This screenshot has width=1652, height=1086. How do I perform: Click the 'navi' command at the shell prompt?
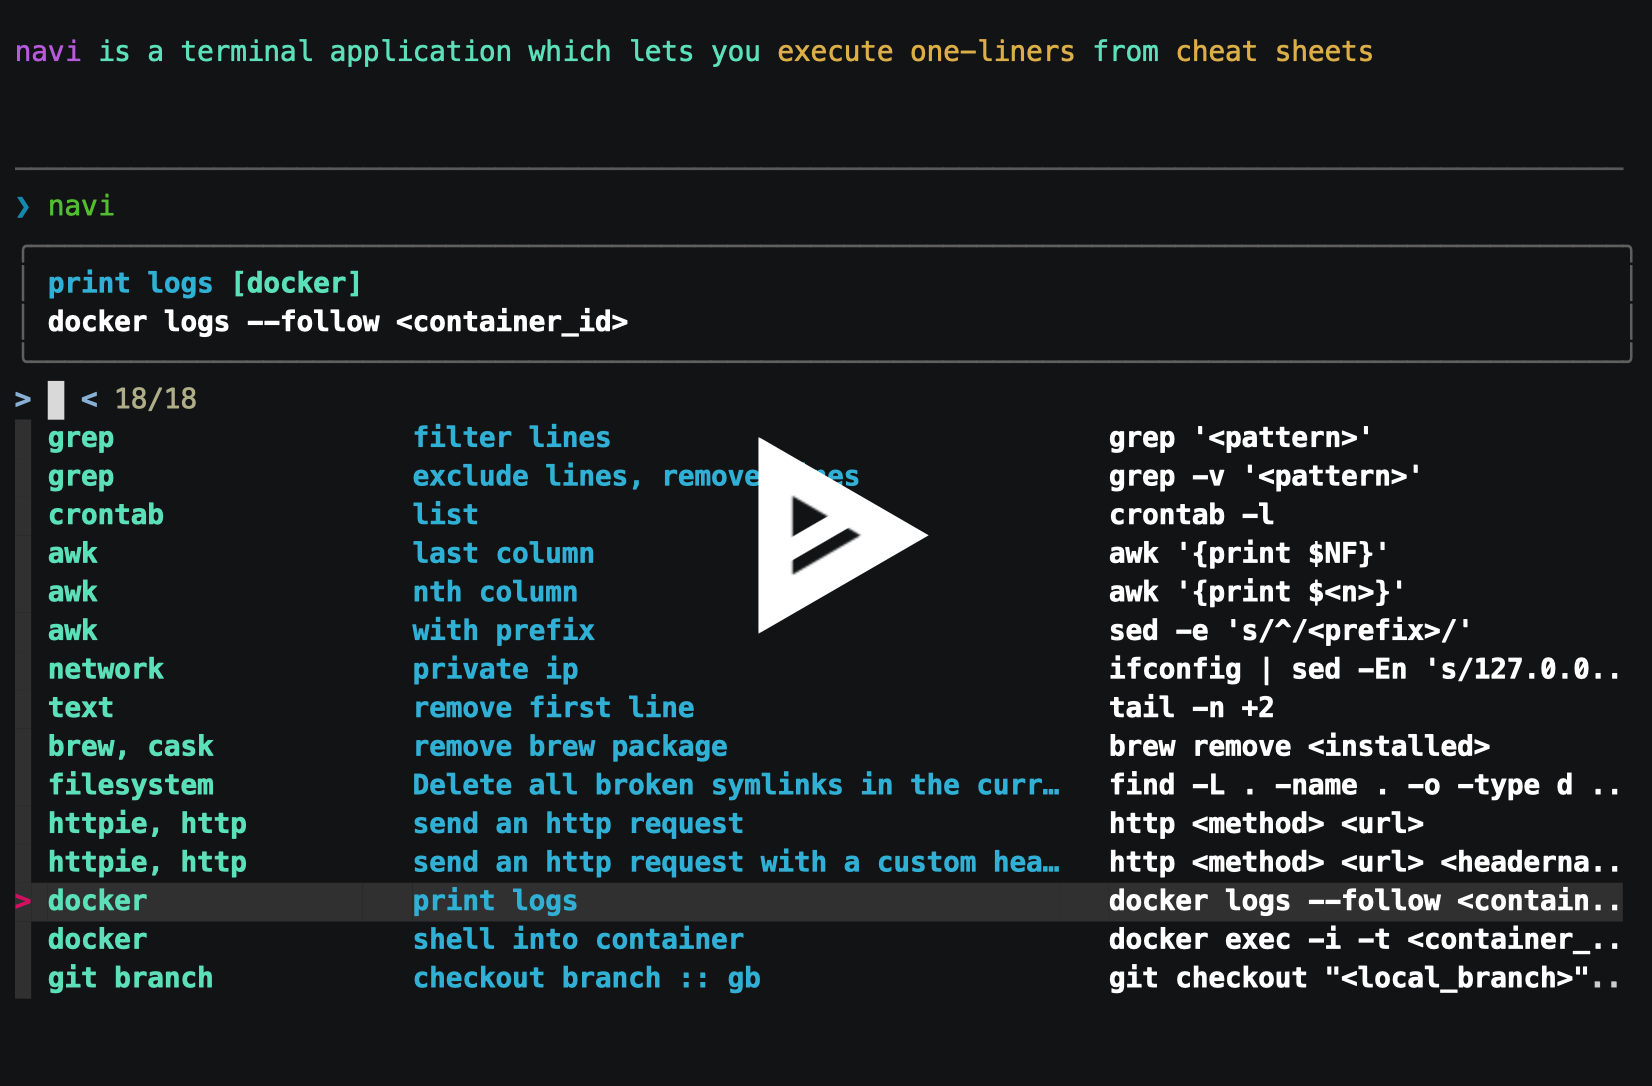click(81, 206)
